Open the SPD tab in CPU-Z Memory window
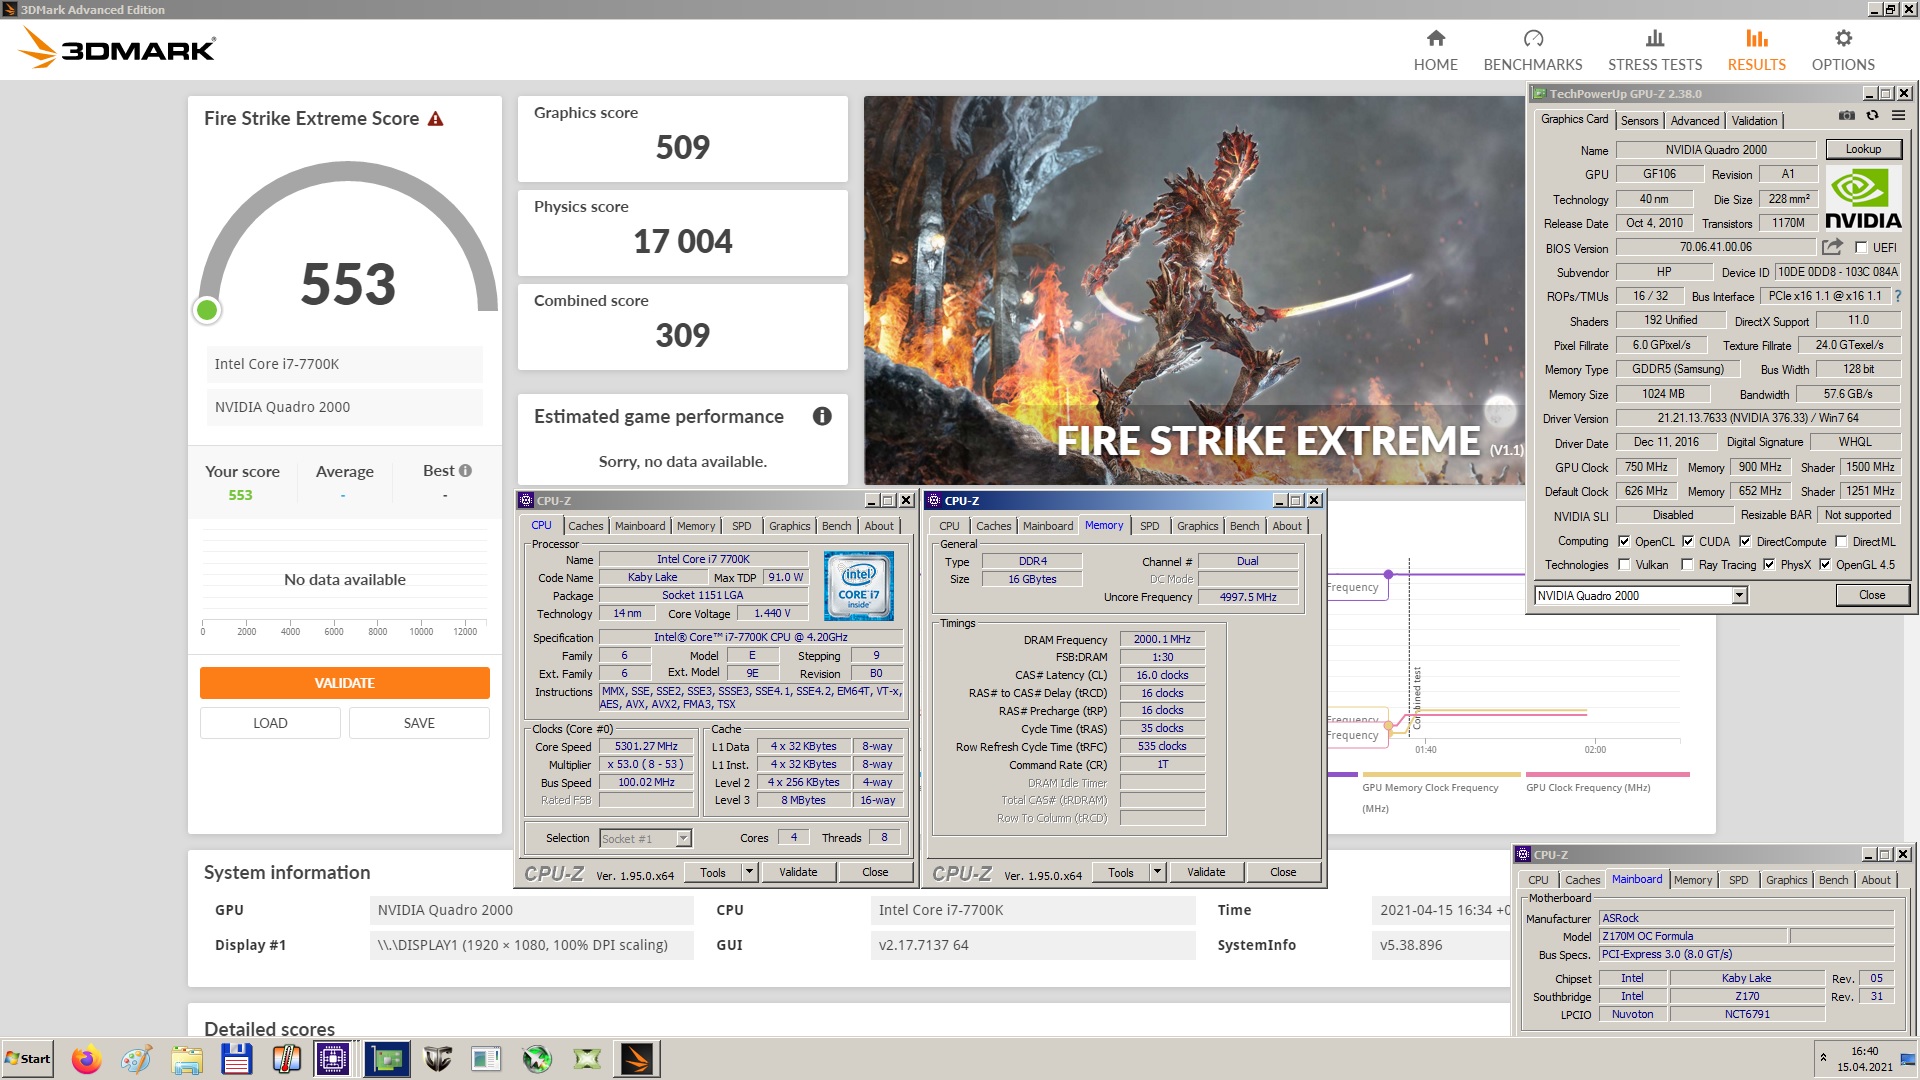Image resolution: width=1920 pixels, height=1080 pixels. (x=1150, y=526)
